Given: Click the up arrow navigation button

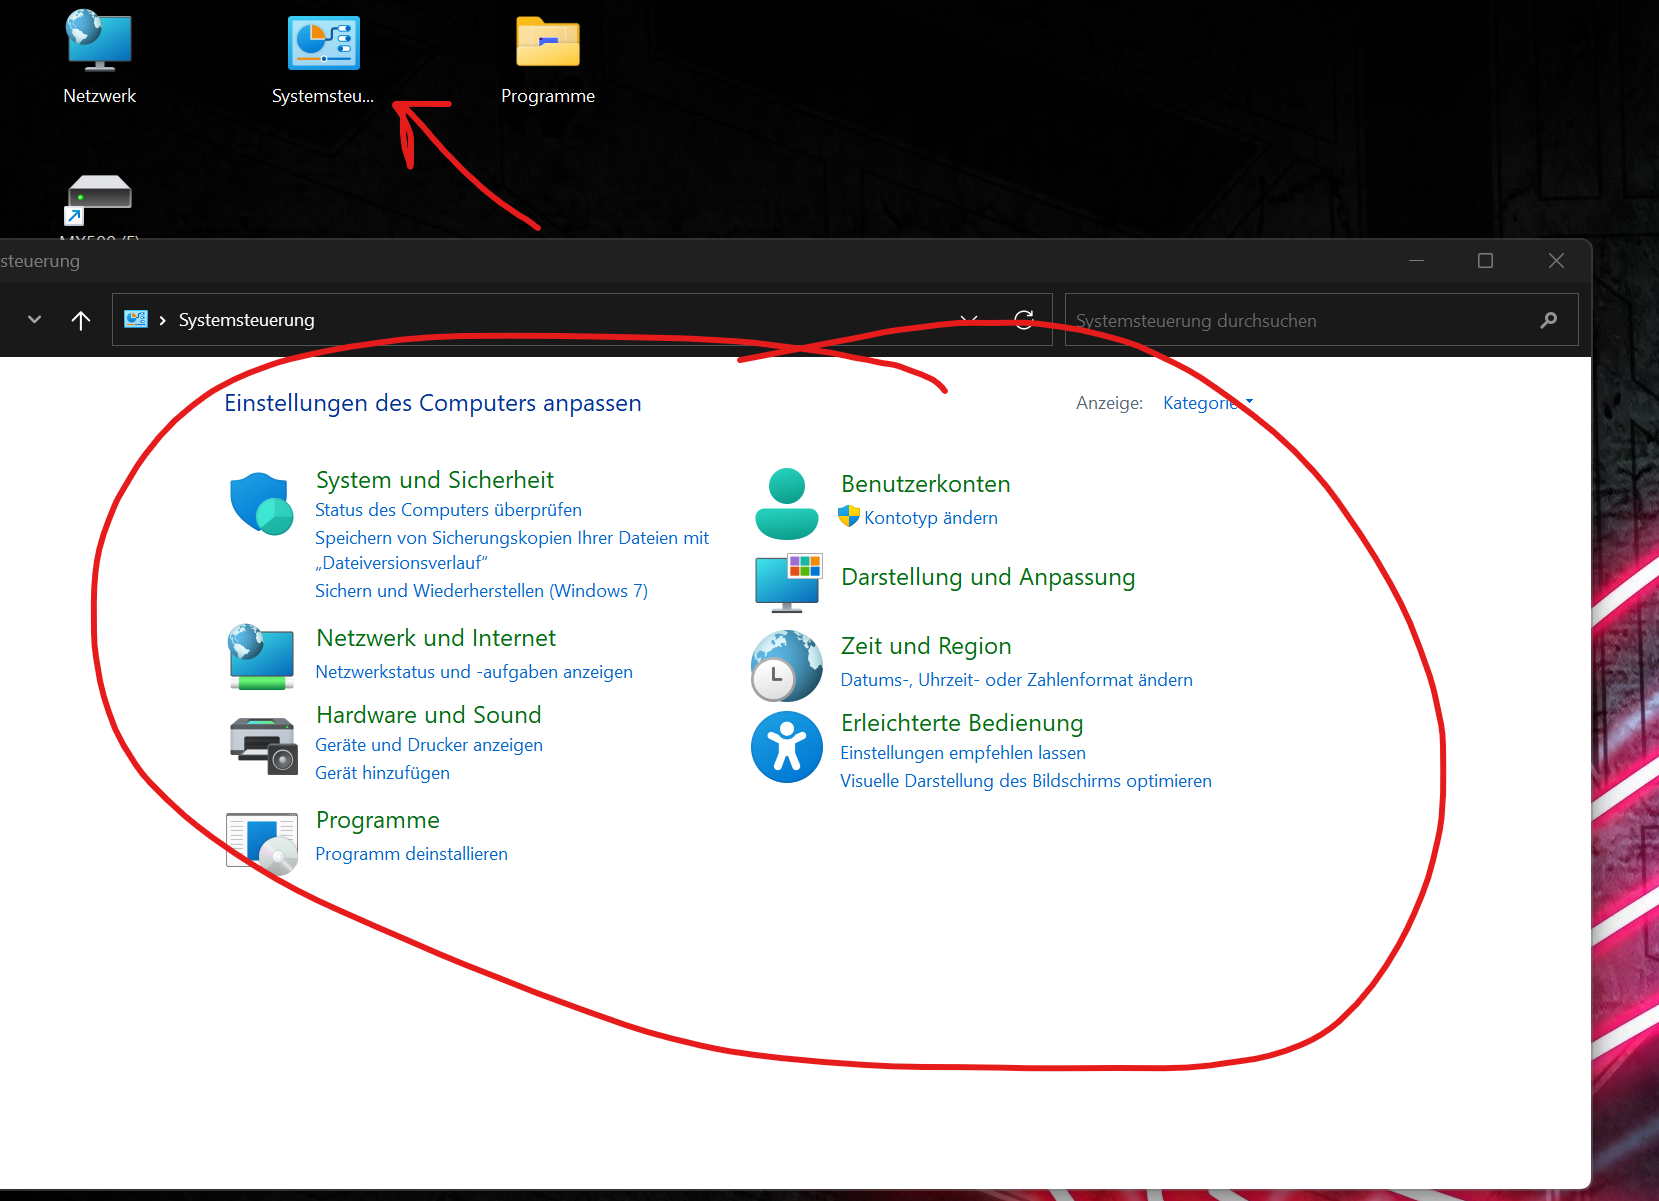Looking at the screenshot, I should click(x=81, y=320).
